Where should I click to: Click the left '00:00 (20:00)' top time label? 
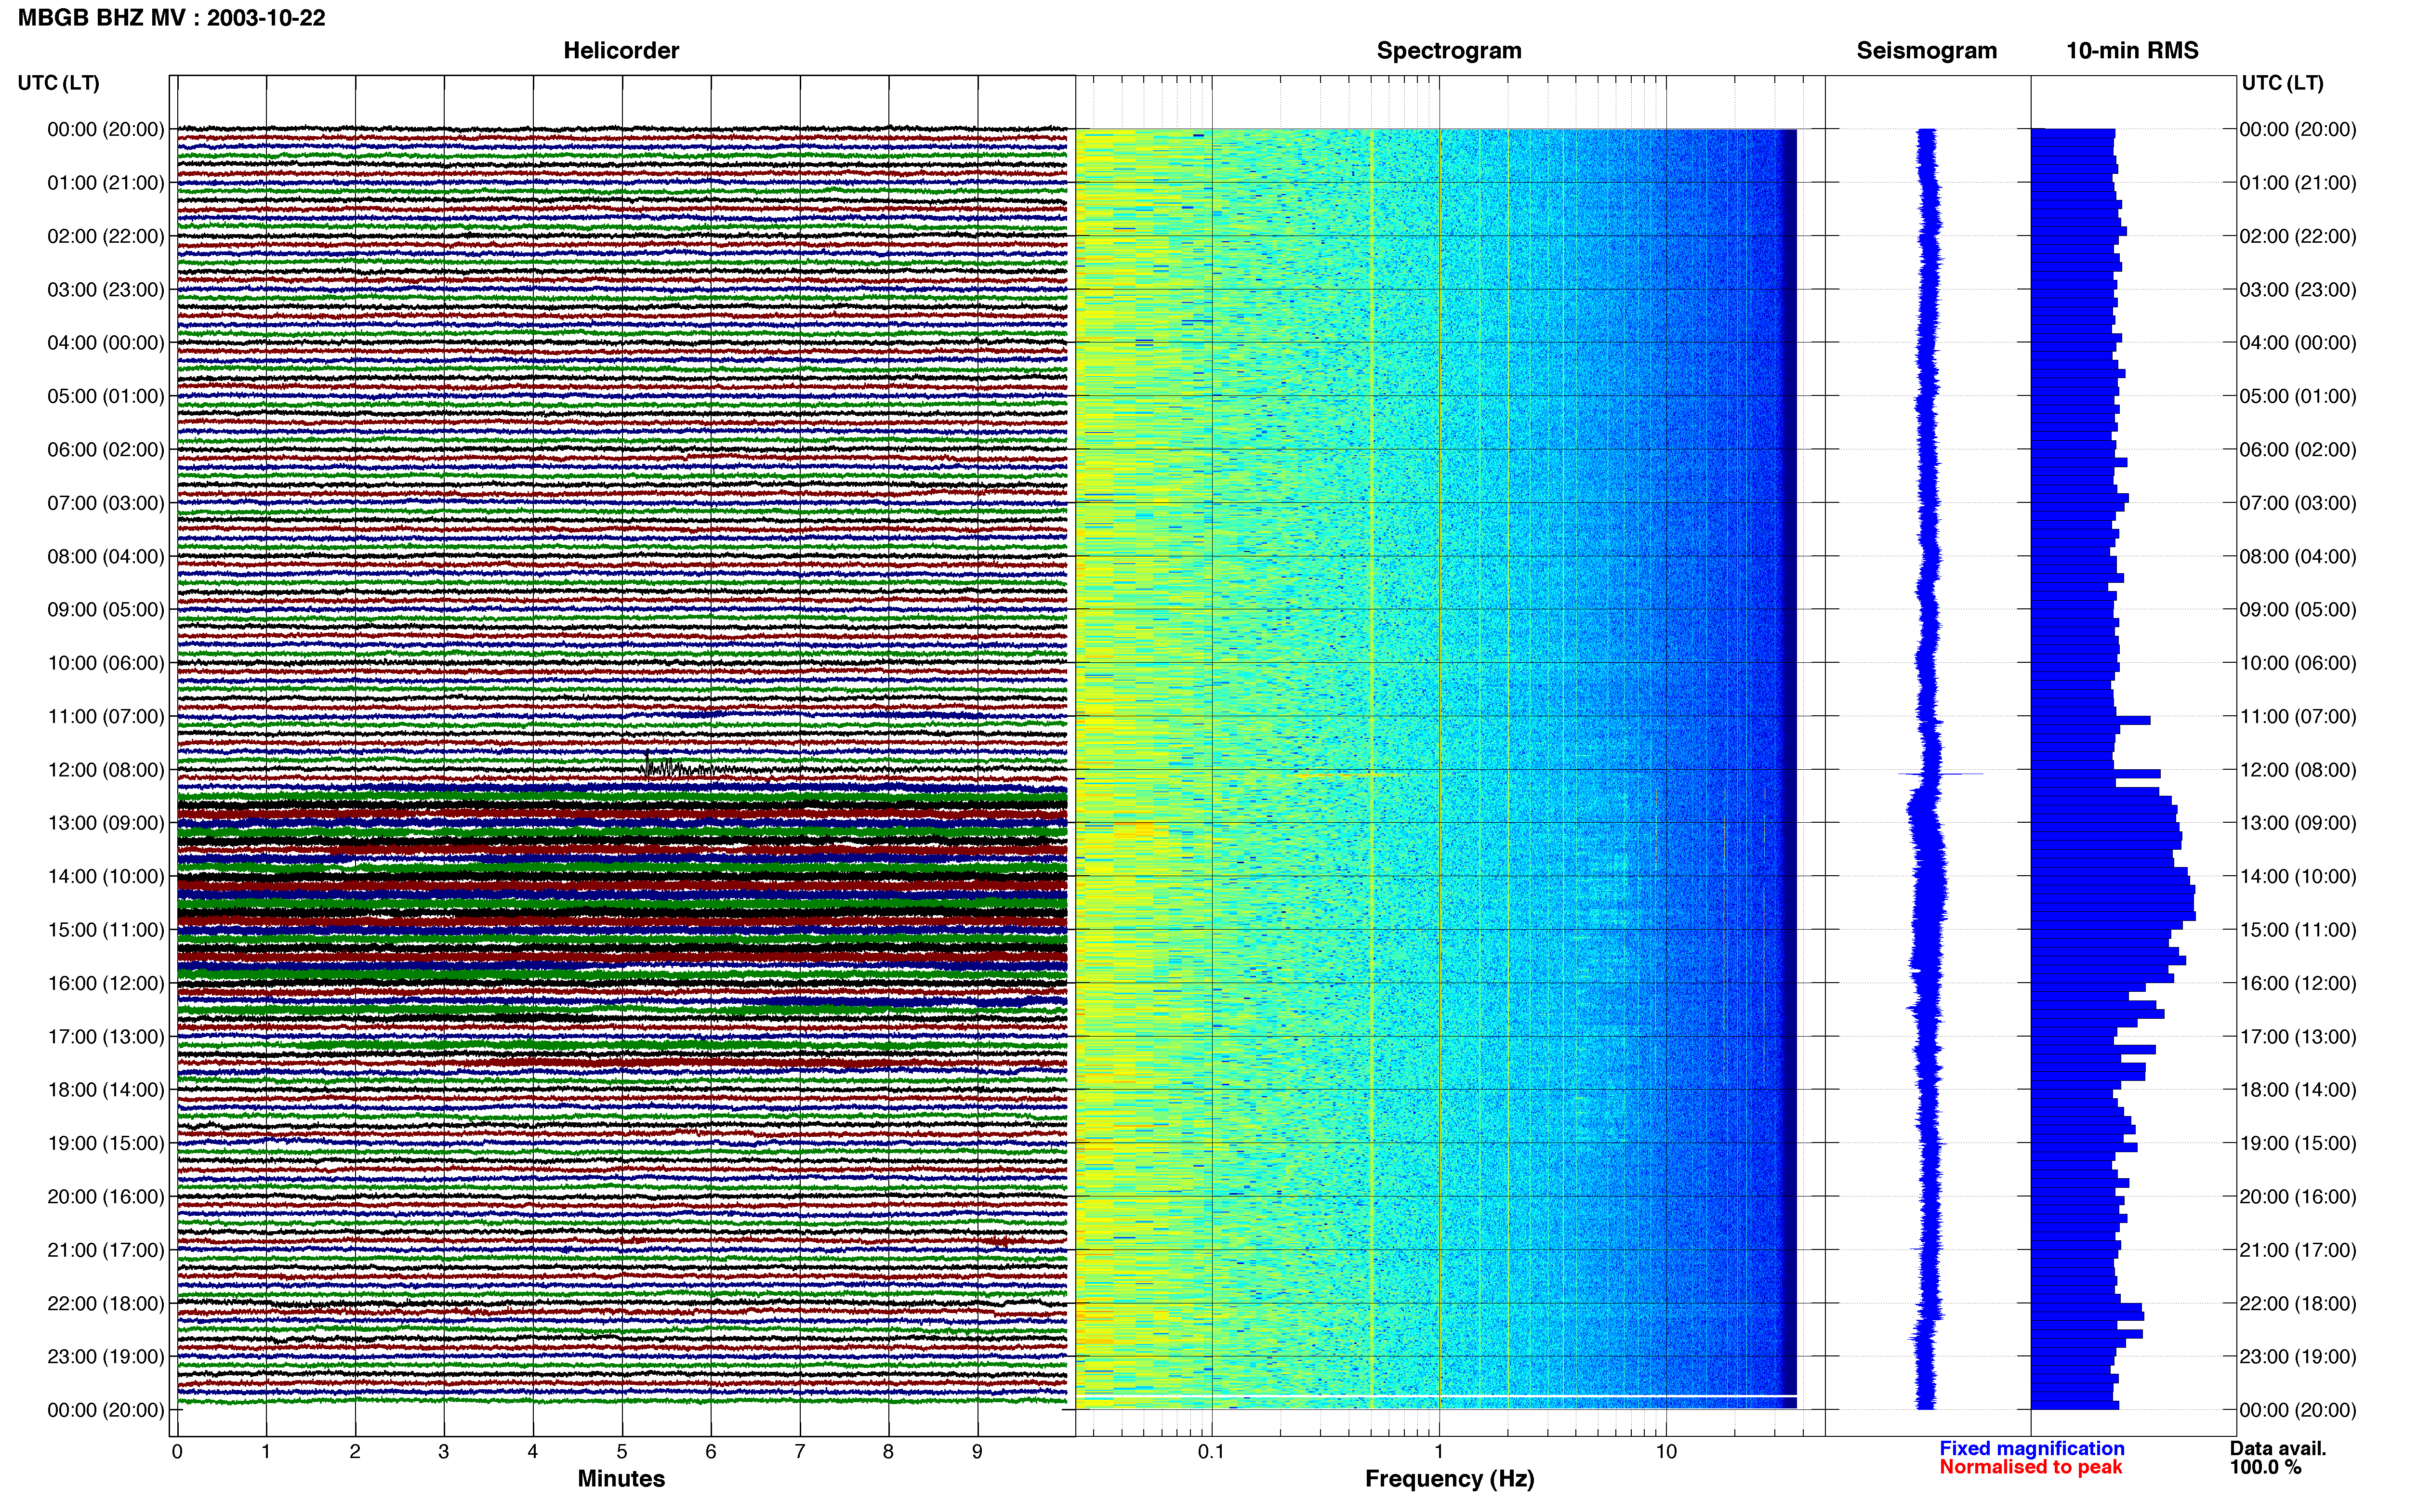[x=106, y=129]
